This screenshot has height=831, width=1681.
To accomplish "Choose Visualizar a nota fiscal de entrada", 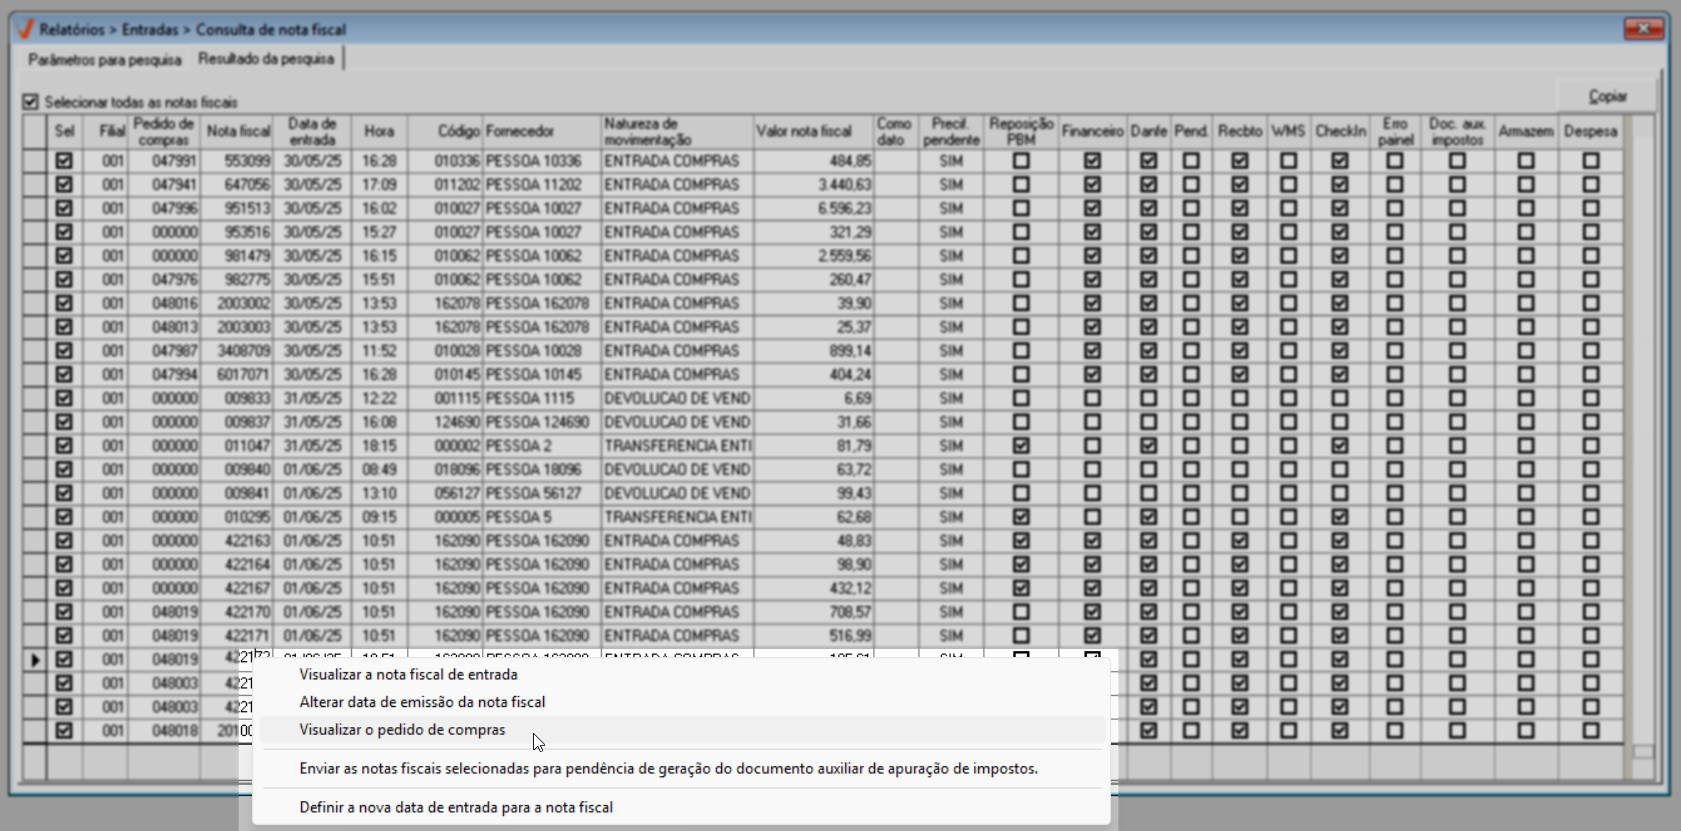I will coord(408,675).
